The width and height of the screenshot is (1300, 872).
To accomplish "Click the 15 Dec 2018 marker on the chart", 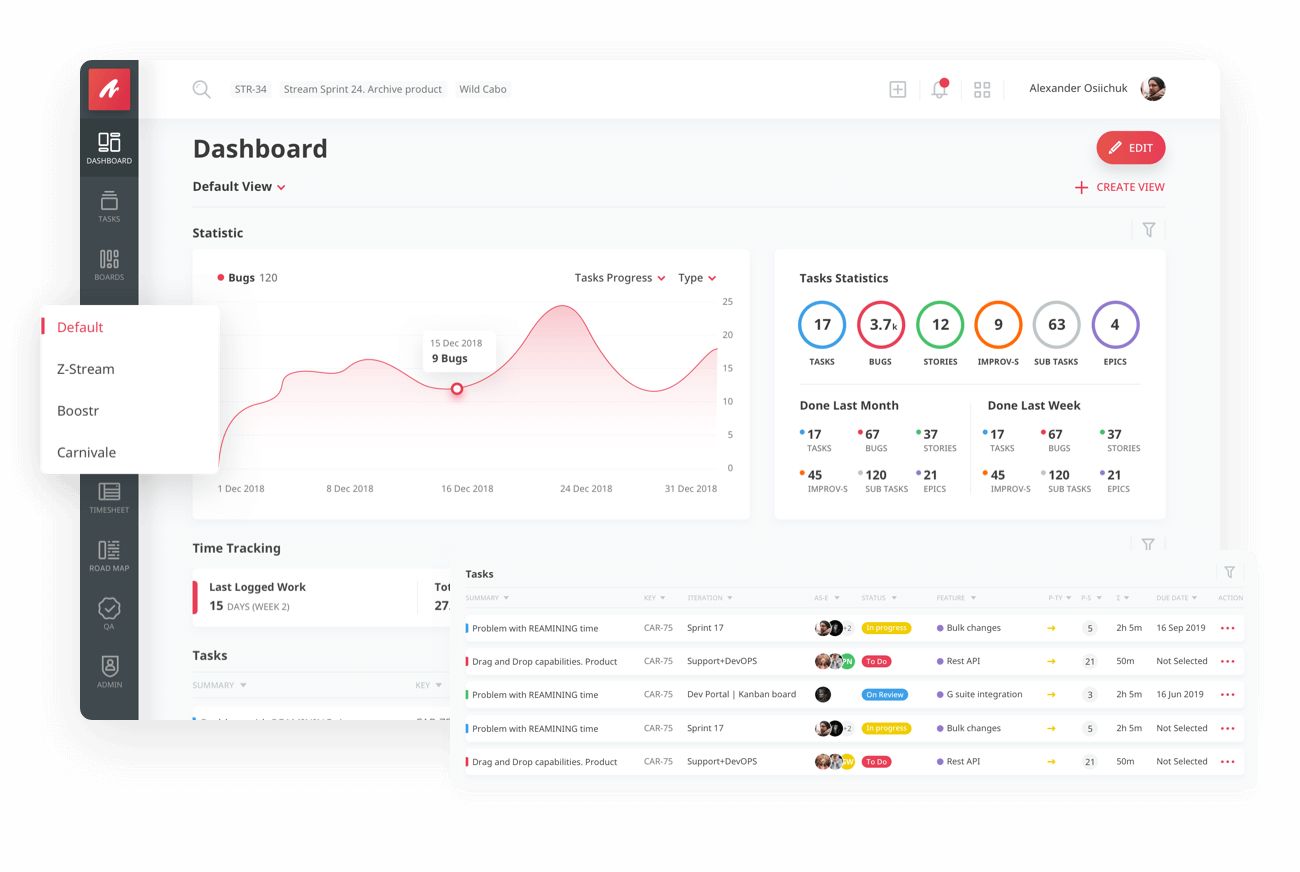I will (457, 391).
